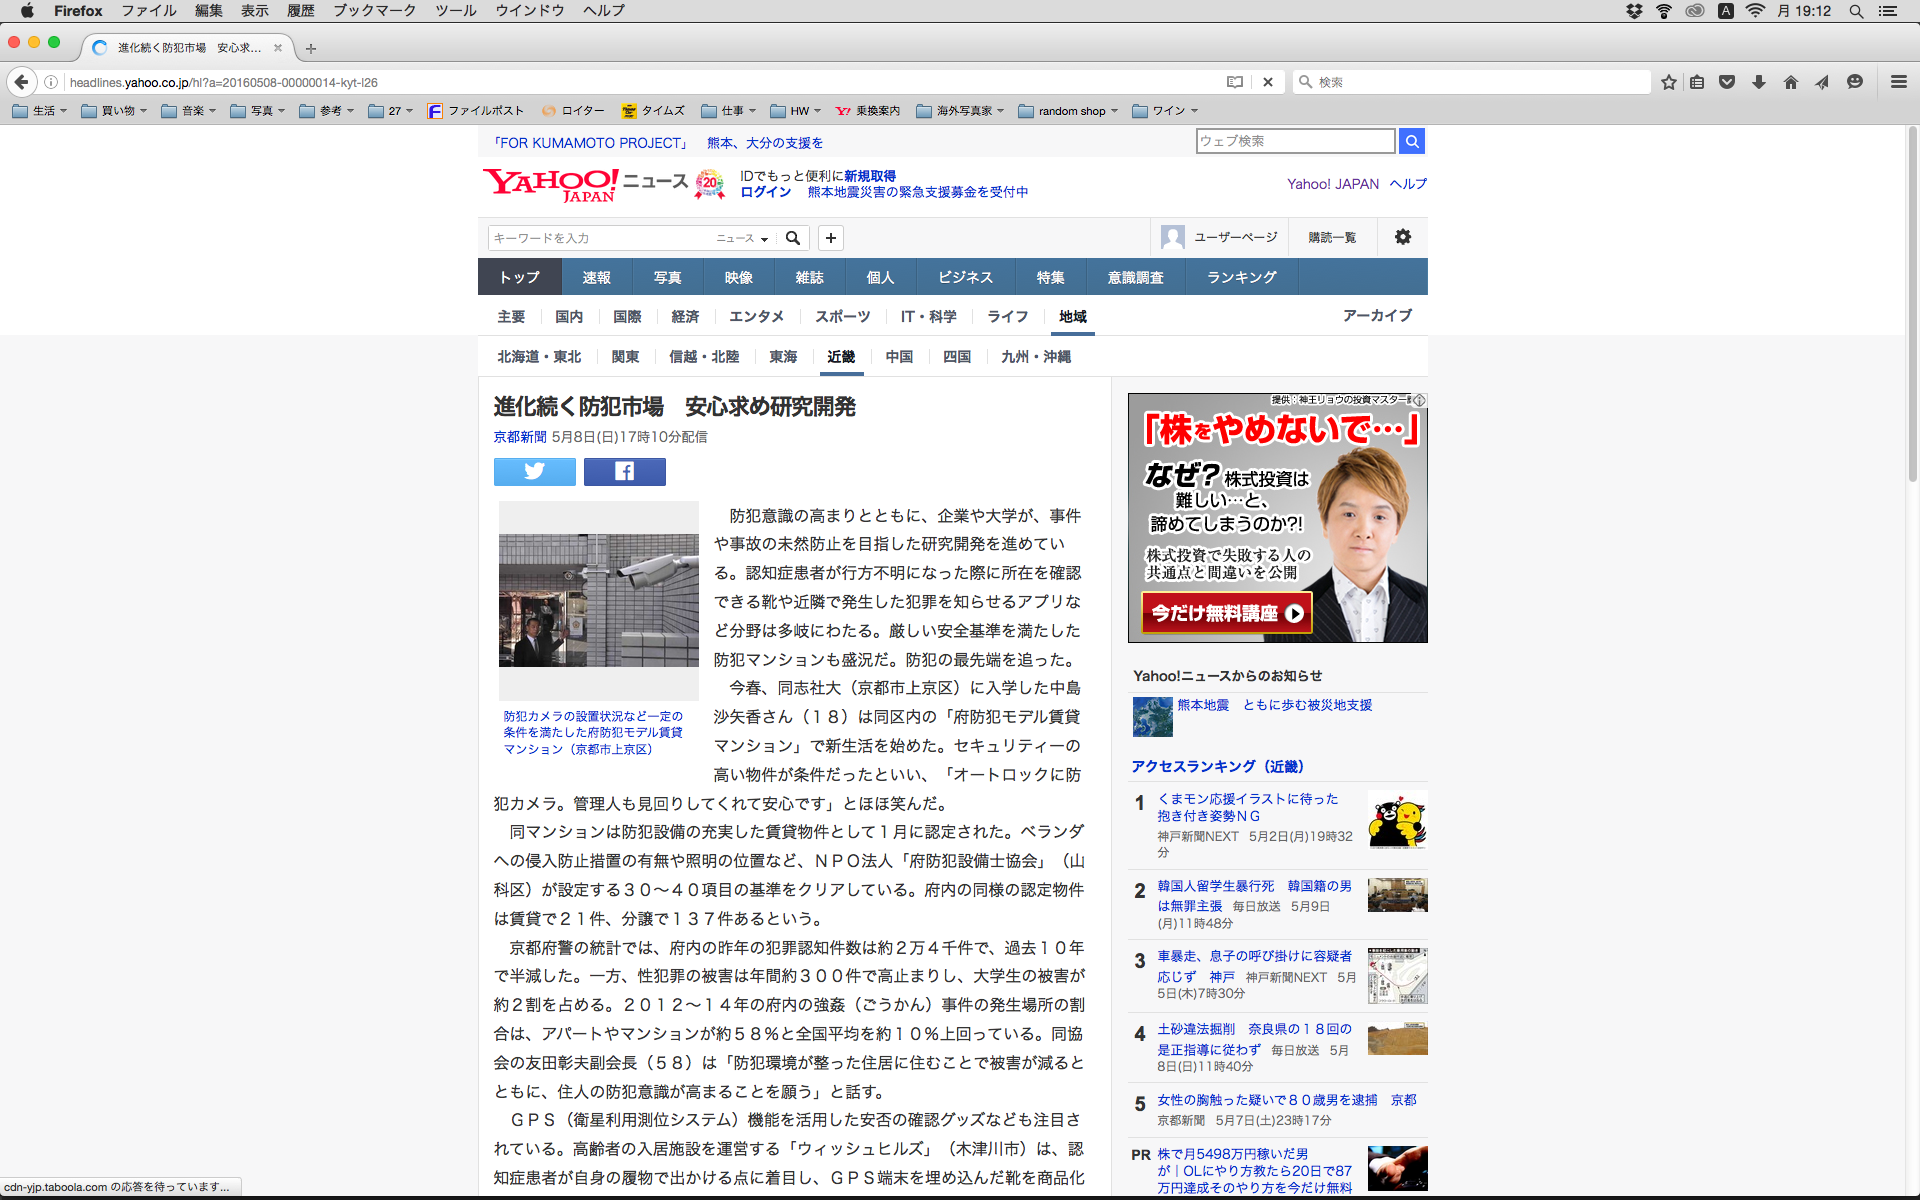Image resolution: width=1920 pixels, height=1200 pixels.
Task: Open Yahoo News settings gear icon
Action: [1402, 237]
